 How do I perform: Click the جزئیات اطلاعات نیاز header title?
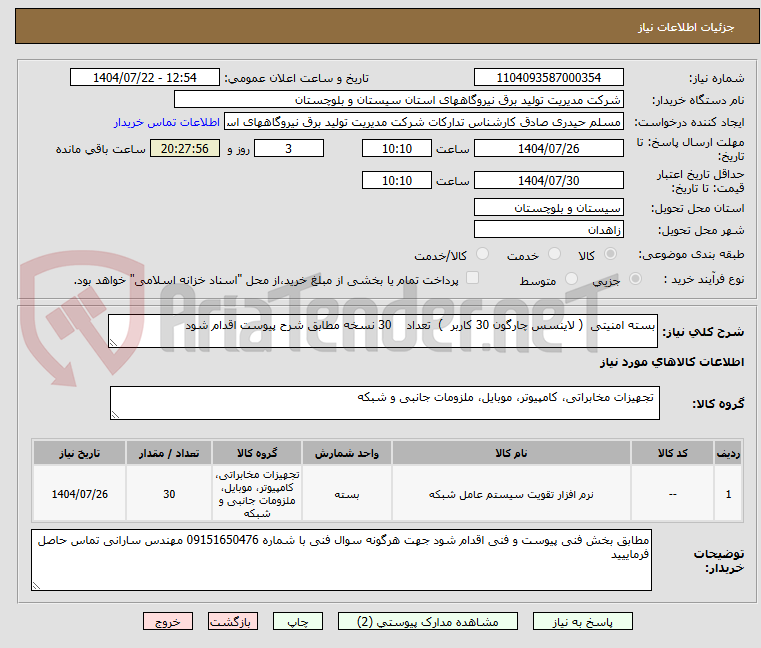(x=686, y=27)
